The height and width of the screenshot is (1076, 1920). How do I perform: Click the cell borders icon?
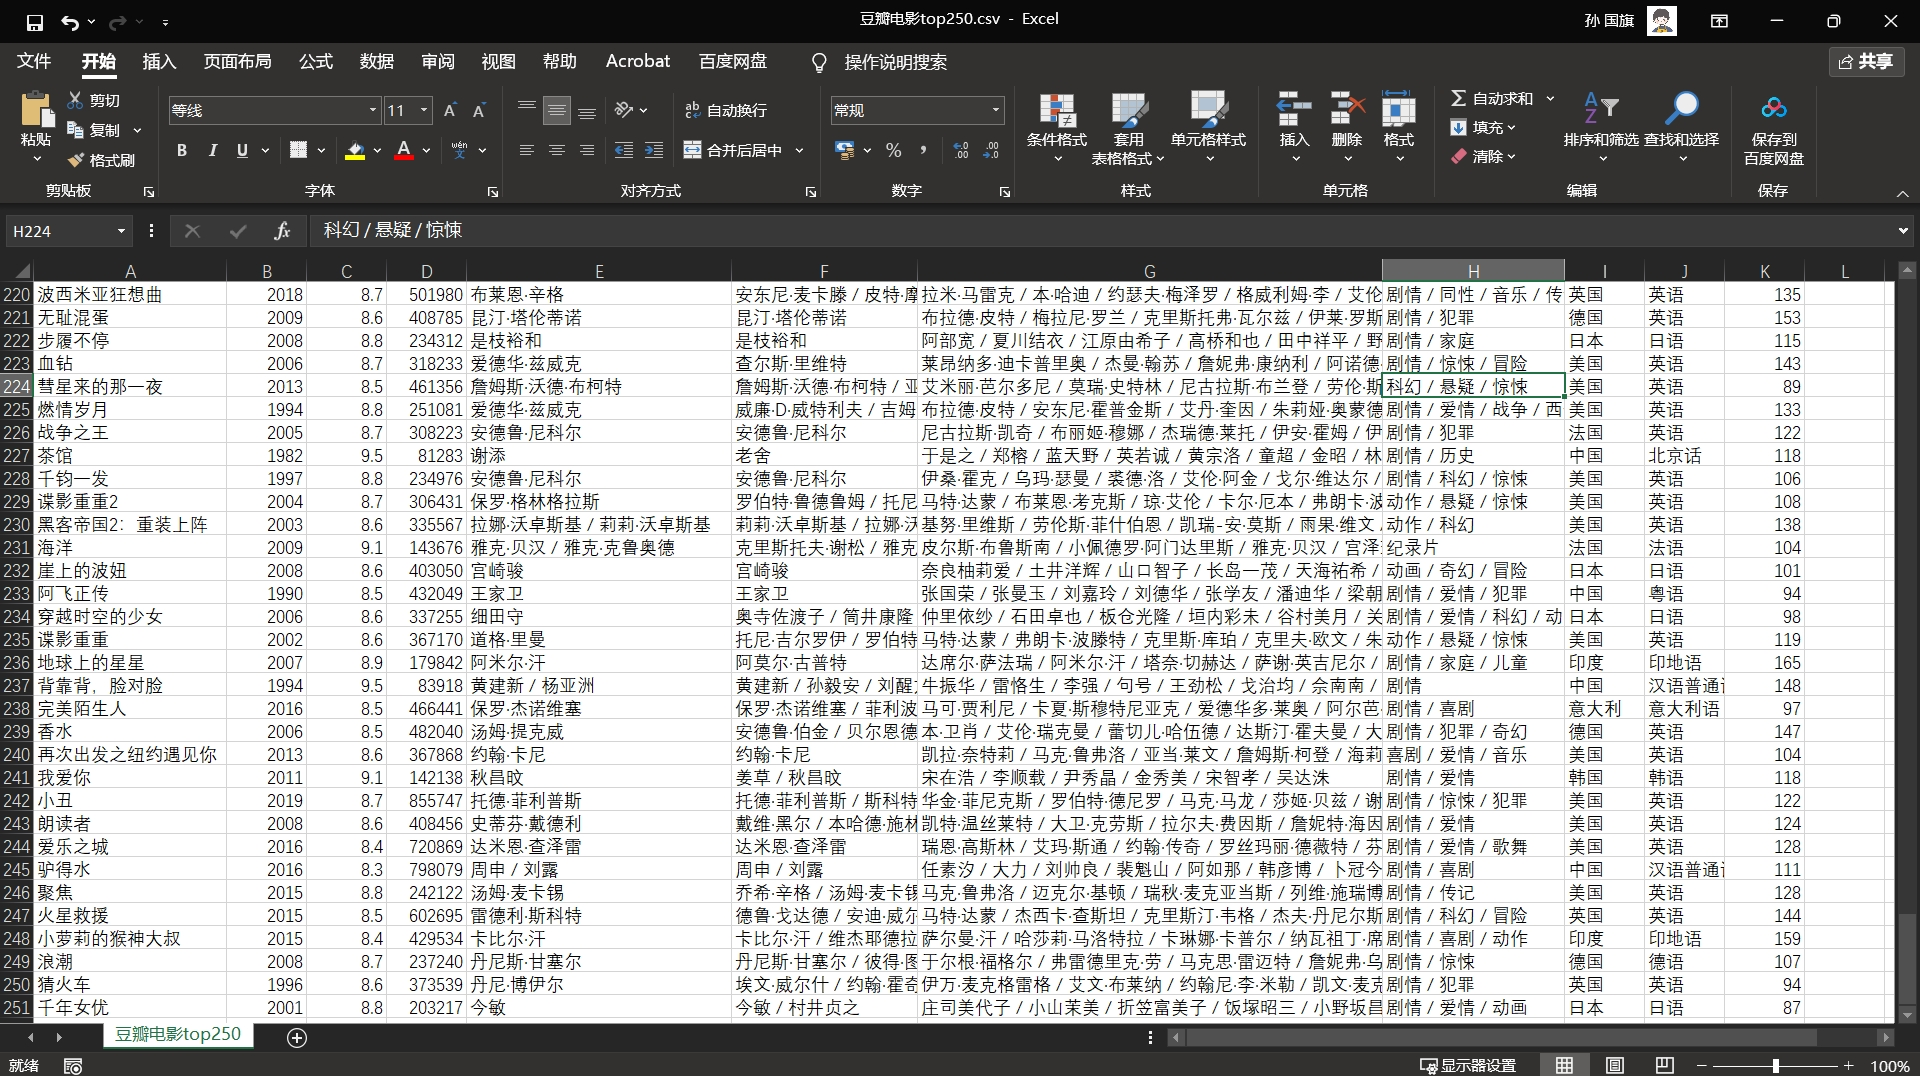coord(298,150)
